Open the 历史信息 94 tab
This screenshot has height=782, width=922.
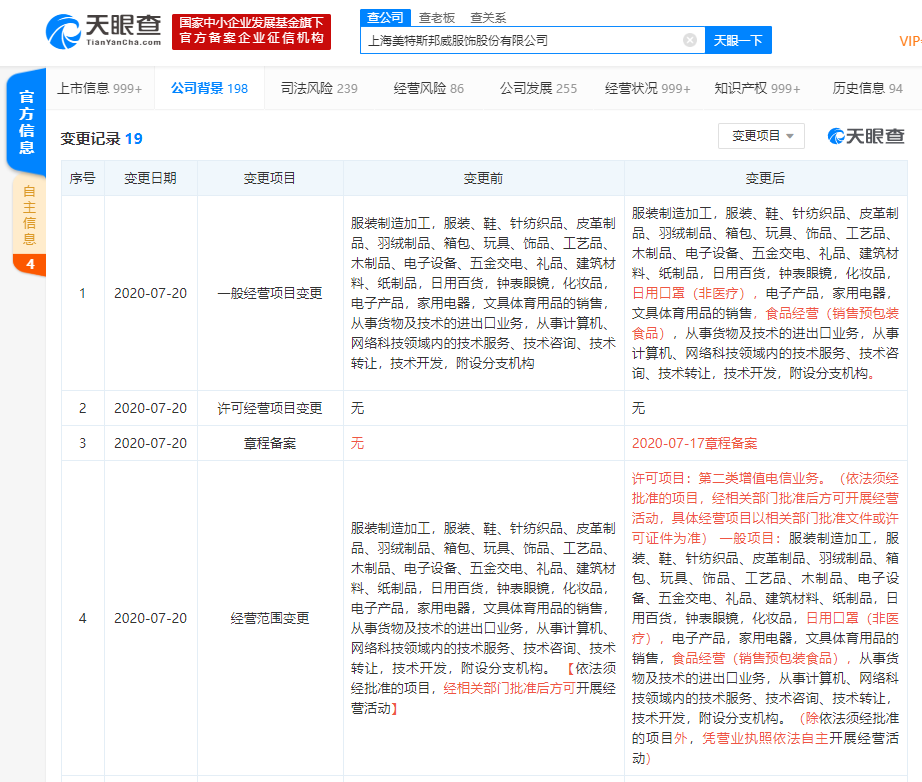coord(867,88)
